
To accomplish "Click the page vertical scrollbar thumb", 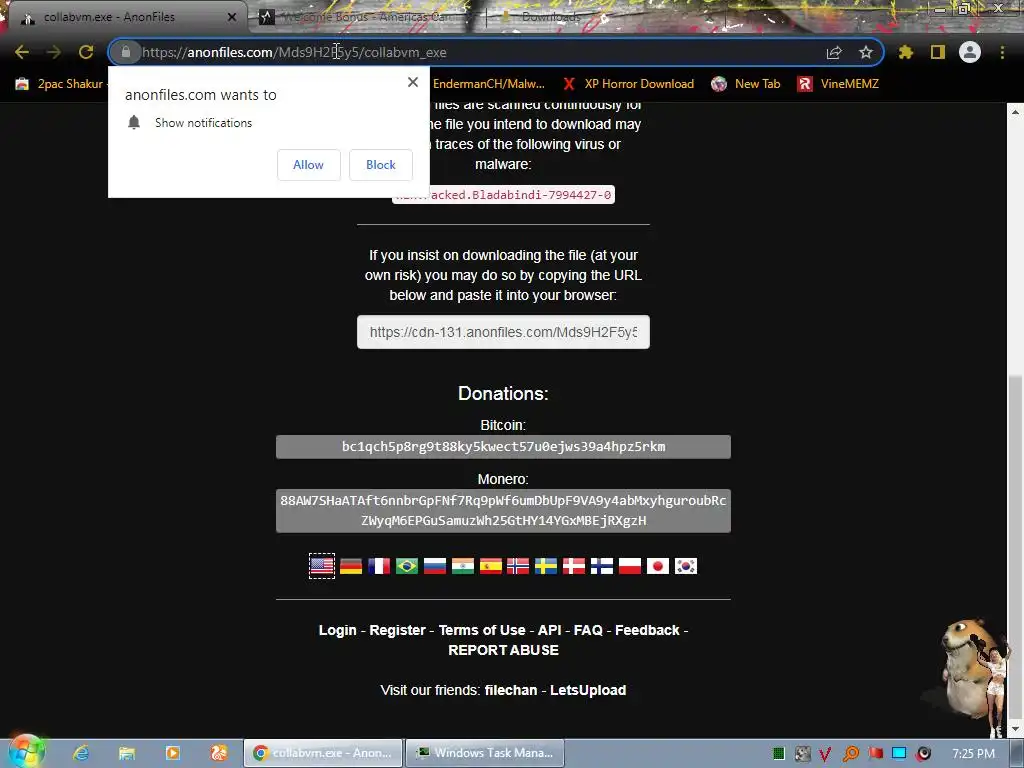I will [x=1016, y=545].
